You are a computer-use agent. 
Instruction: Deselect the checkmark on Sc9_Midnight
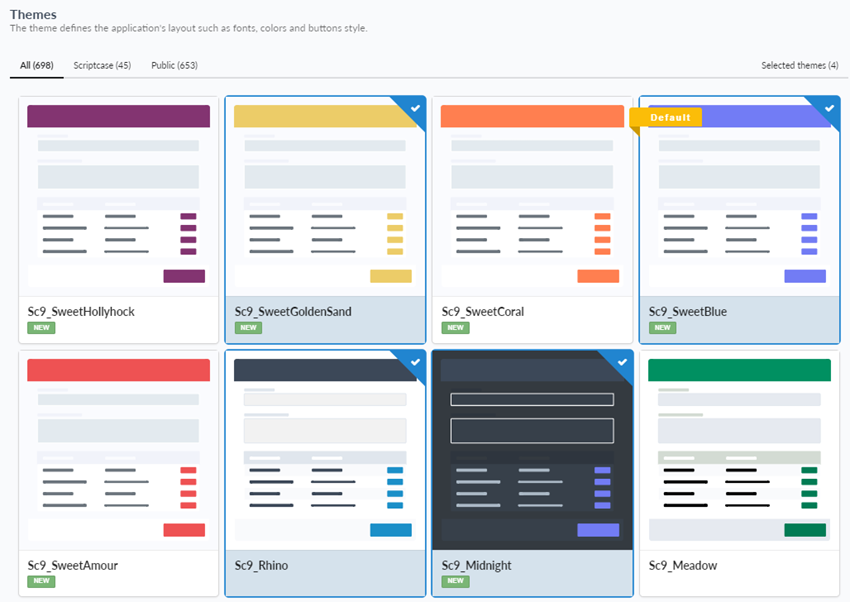coord(621,363)
